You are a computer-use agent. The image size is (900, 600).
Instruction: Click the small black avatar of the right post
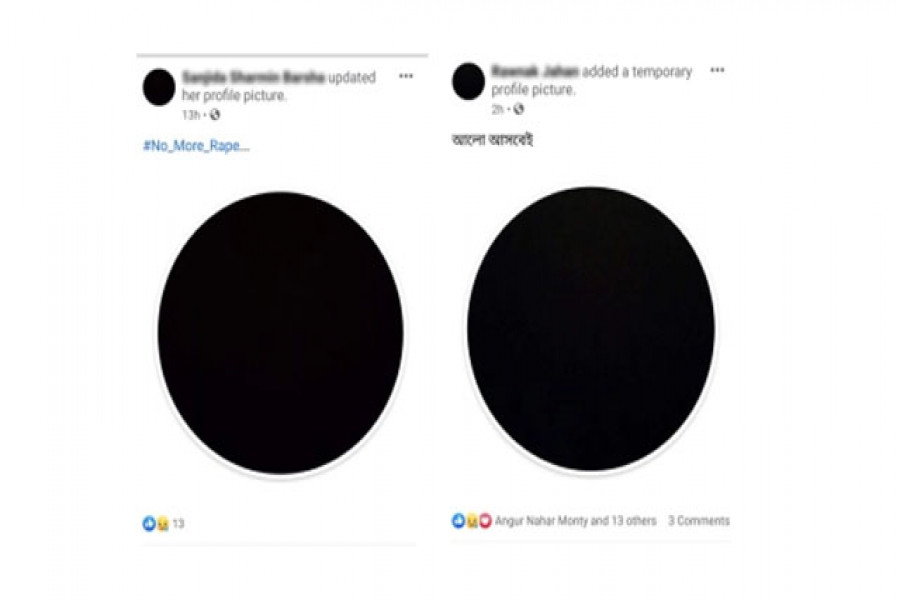pyautogui.click(x=468, y=82)
